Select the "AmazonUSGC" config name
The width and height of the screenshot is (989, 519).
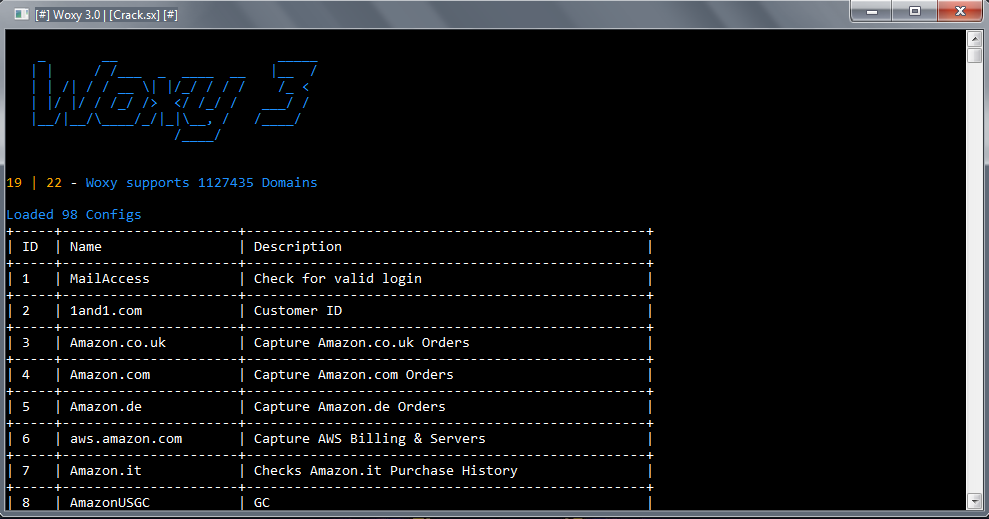pos(110,503)
